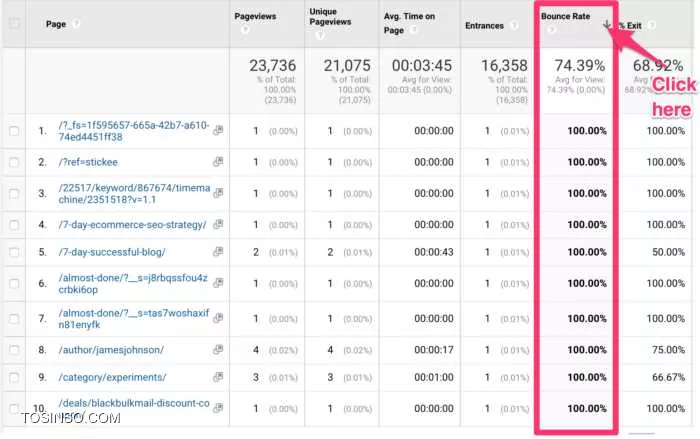Click total Entrances value 16,358
The width and height of the screenshot is (700, 439).
(504, 66)
